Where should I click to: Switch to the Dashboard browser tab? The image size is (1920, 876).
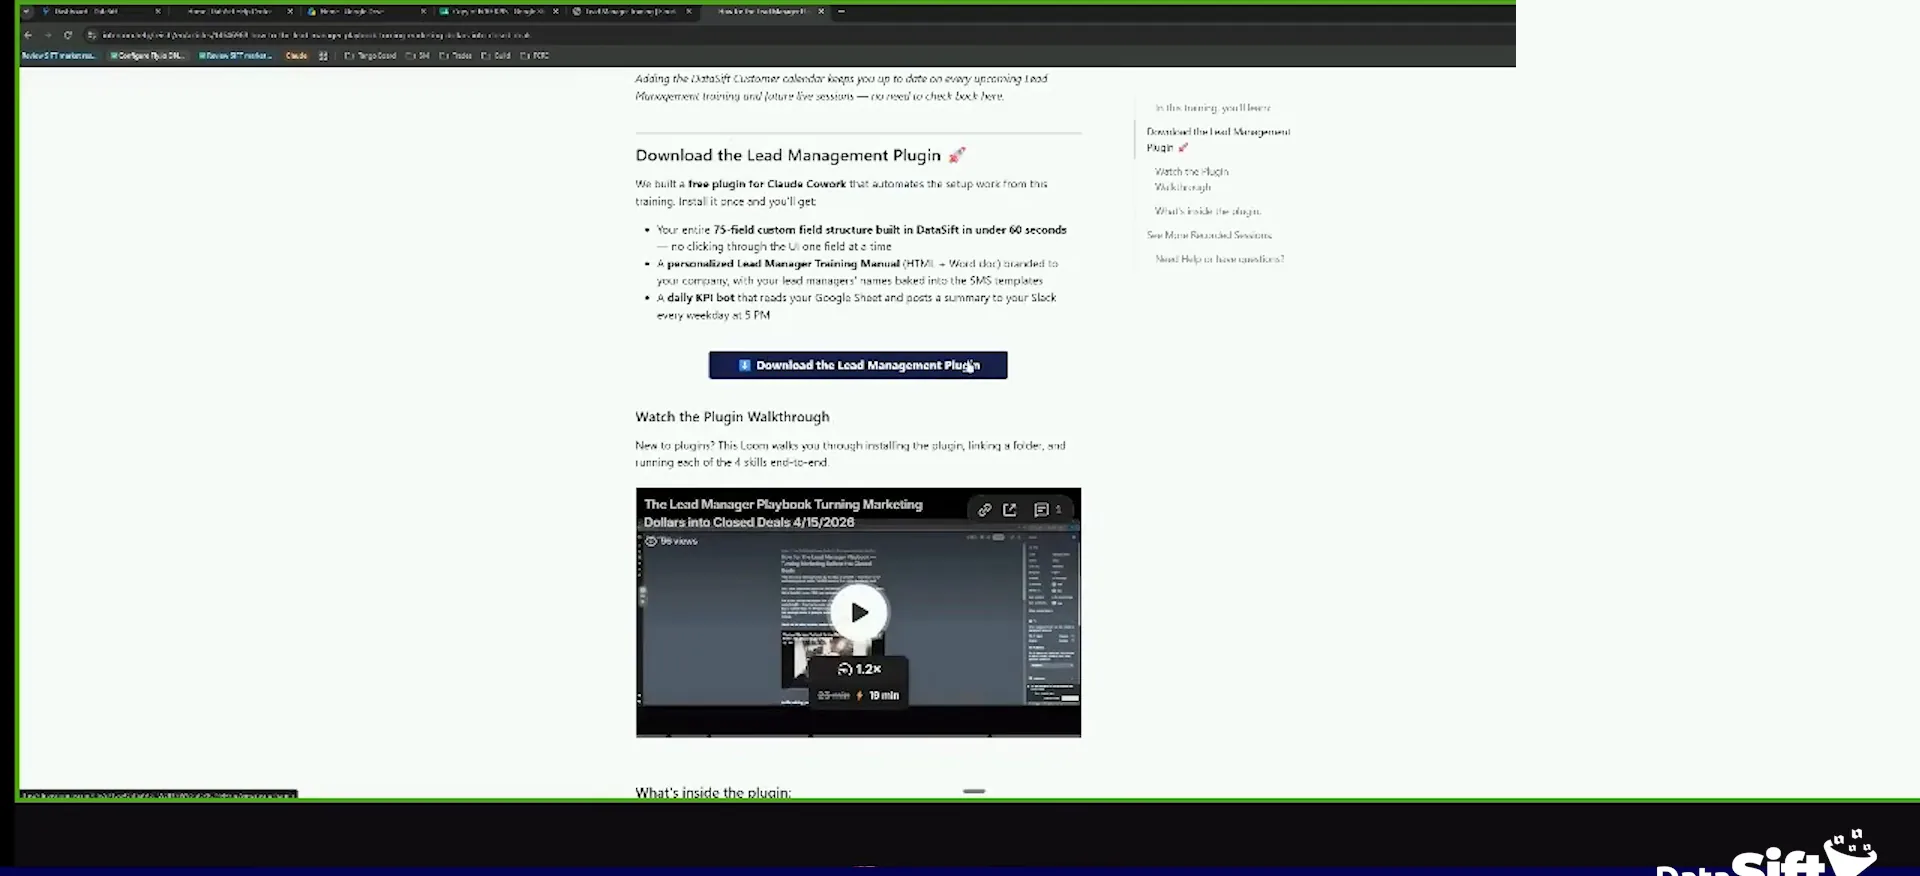(x=98, y=11)
